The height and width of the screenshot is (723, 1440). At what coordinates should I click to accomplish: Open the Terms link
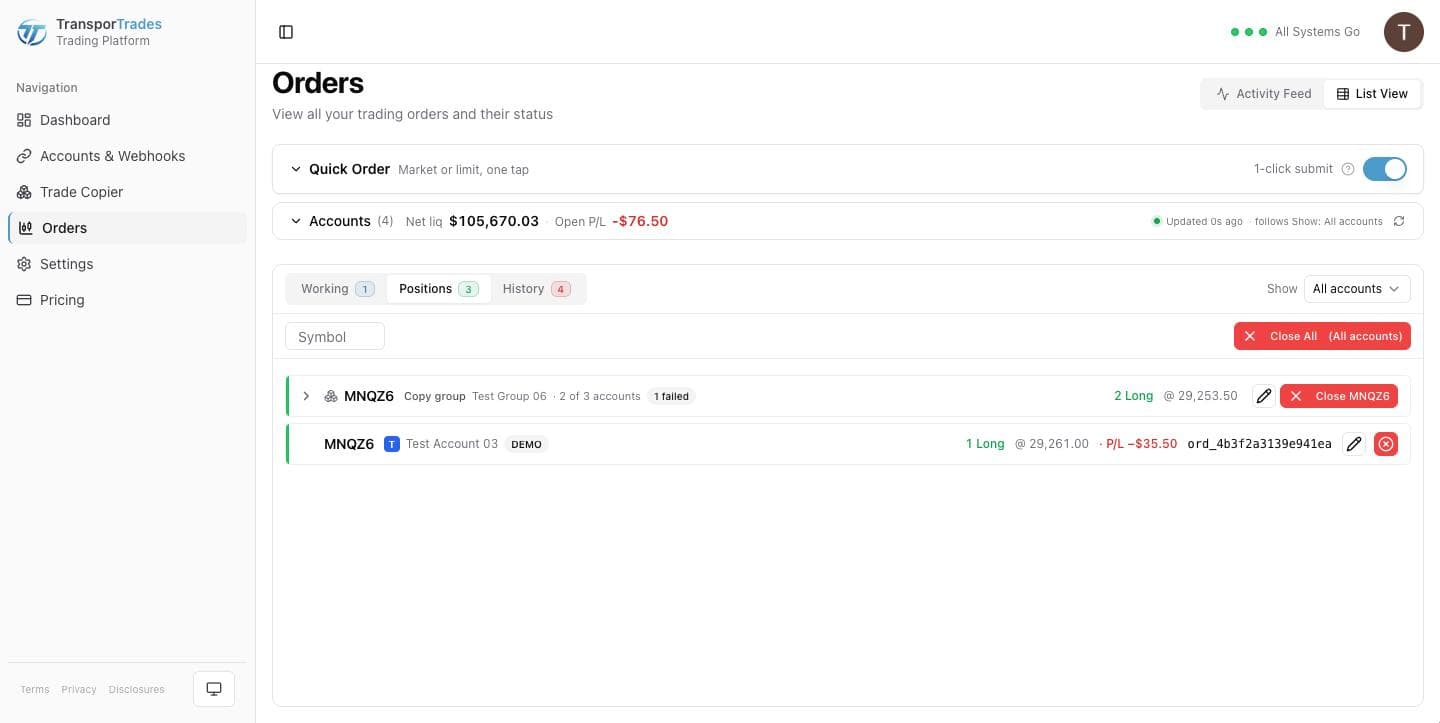35,689
